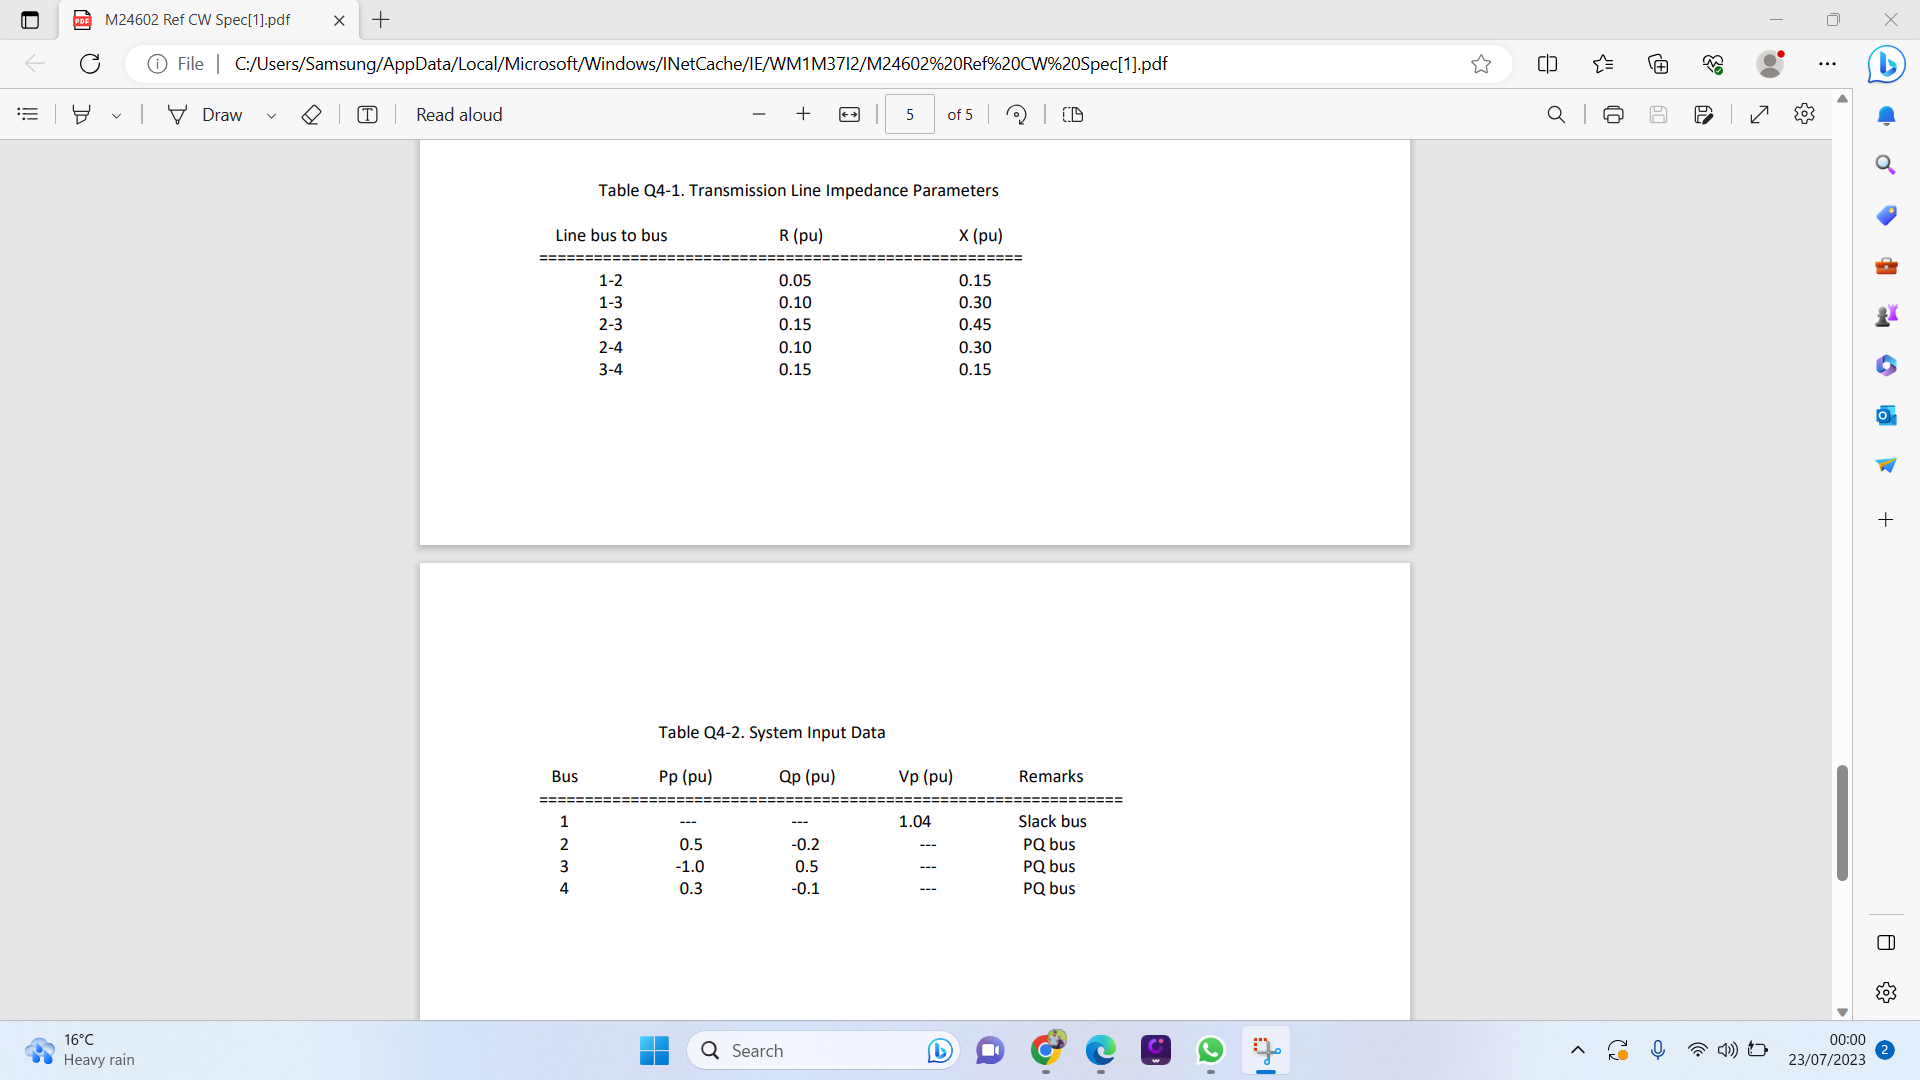Toggle page view layout button
This screenshot has width=1920, height=1080.
tap(1072, 115)
